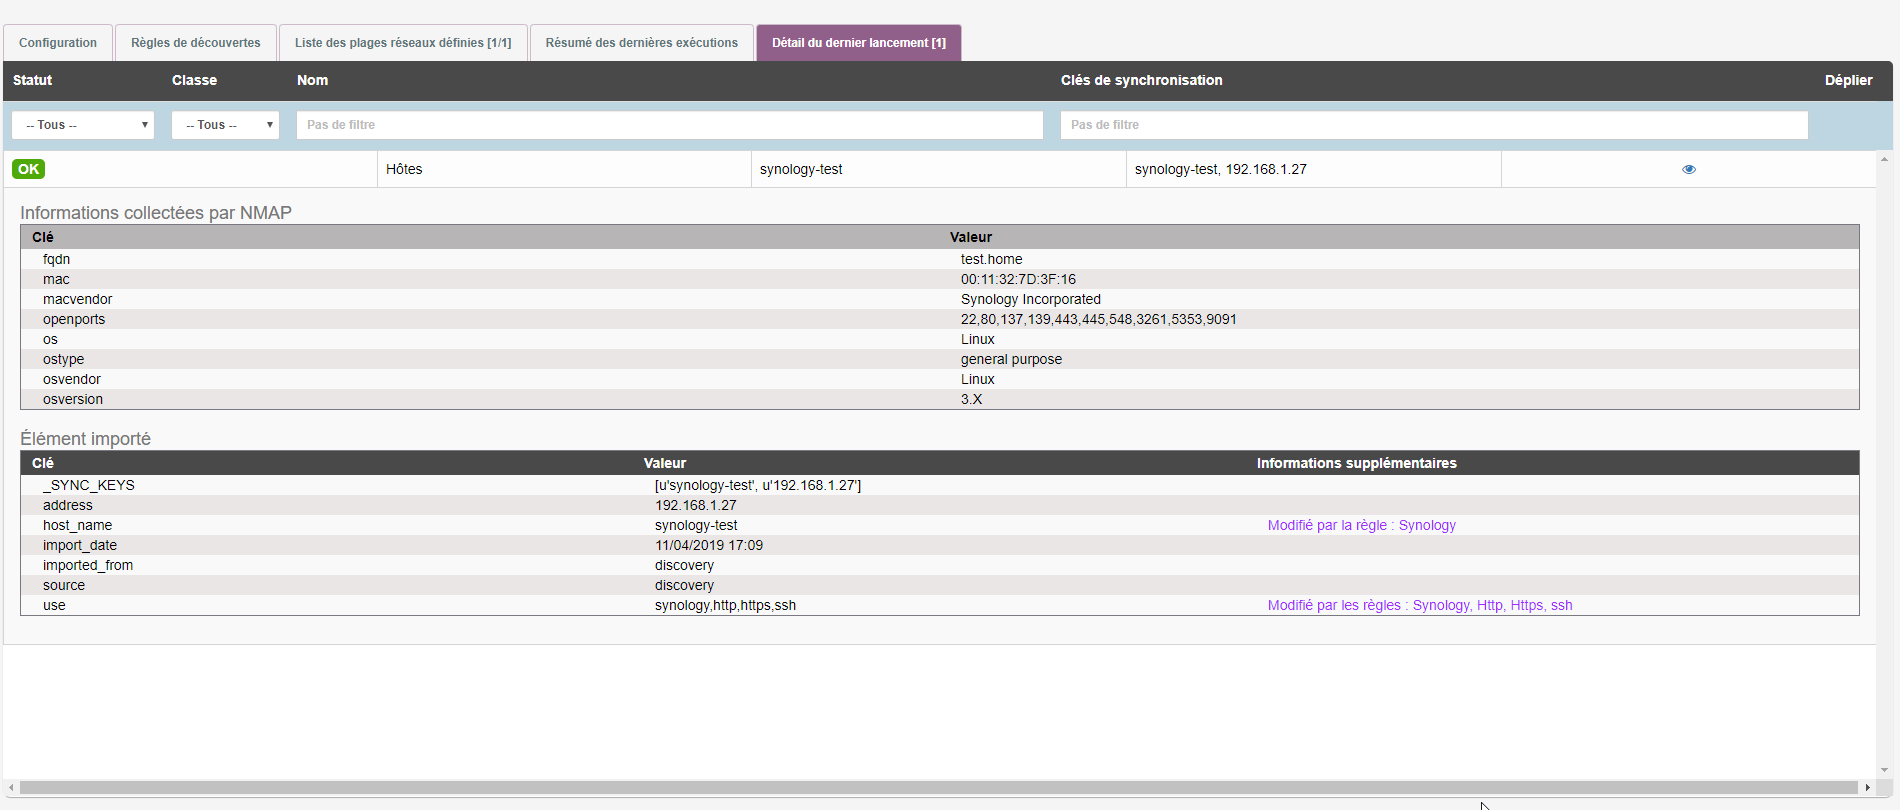The image size is (1900, 810).
Task: Click the Statut column header
Action: click(x=33, y=80)
